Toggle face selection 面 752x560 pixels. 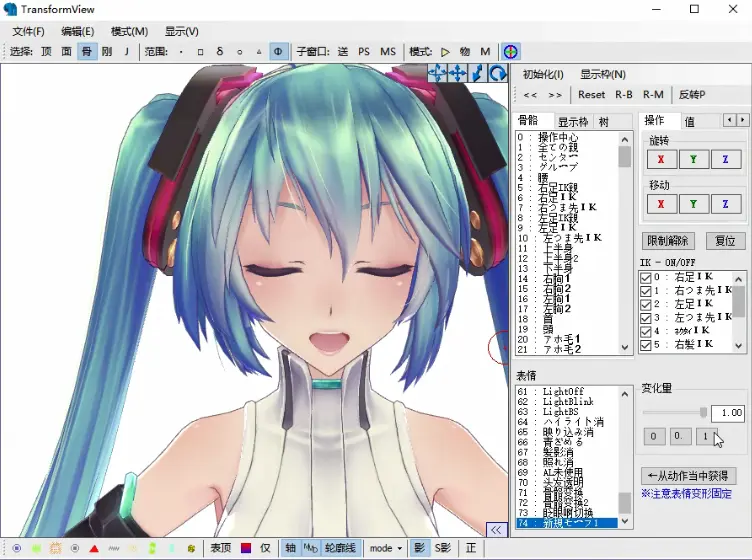tap(67, 52)
